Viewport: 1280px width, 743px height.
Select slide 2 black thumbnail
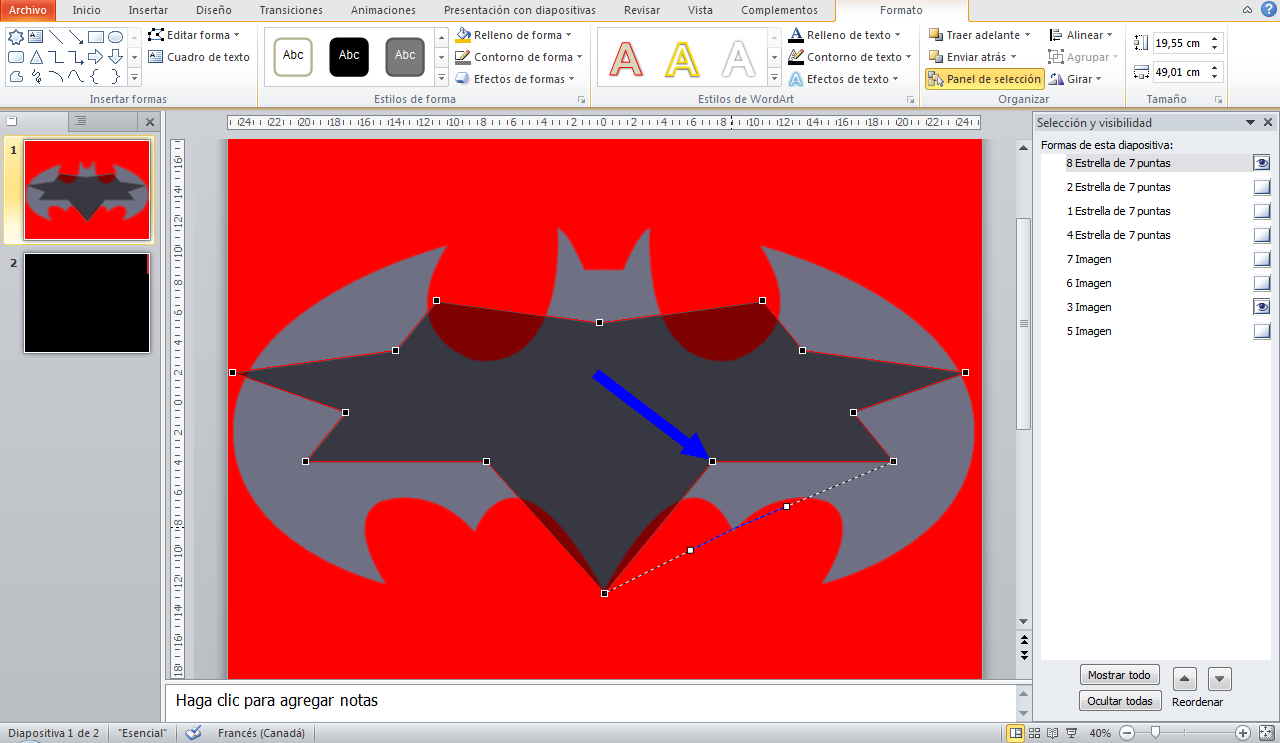point(87,303)
